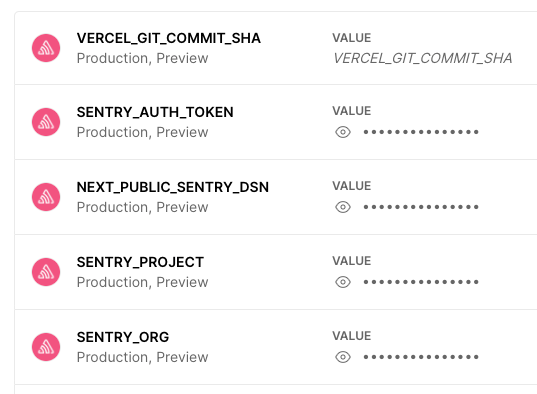Open the SENTRY_PROJECT variable entry

[x=140, y=262]
